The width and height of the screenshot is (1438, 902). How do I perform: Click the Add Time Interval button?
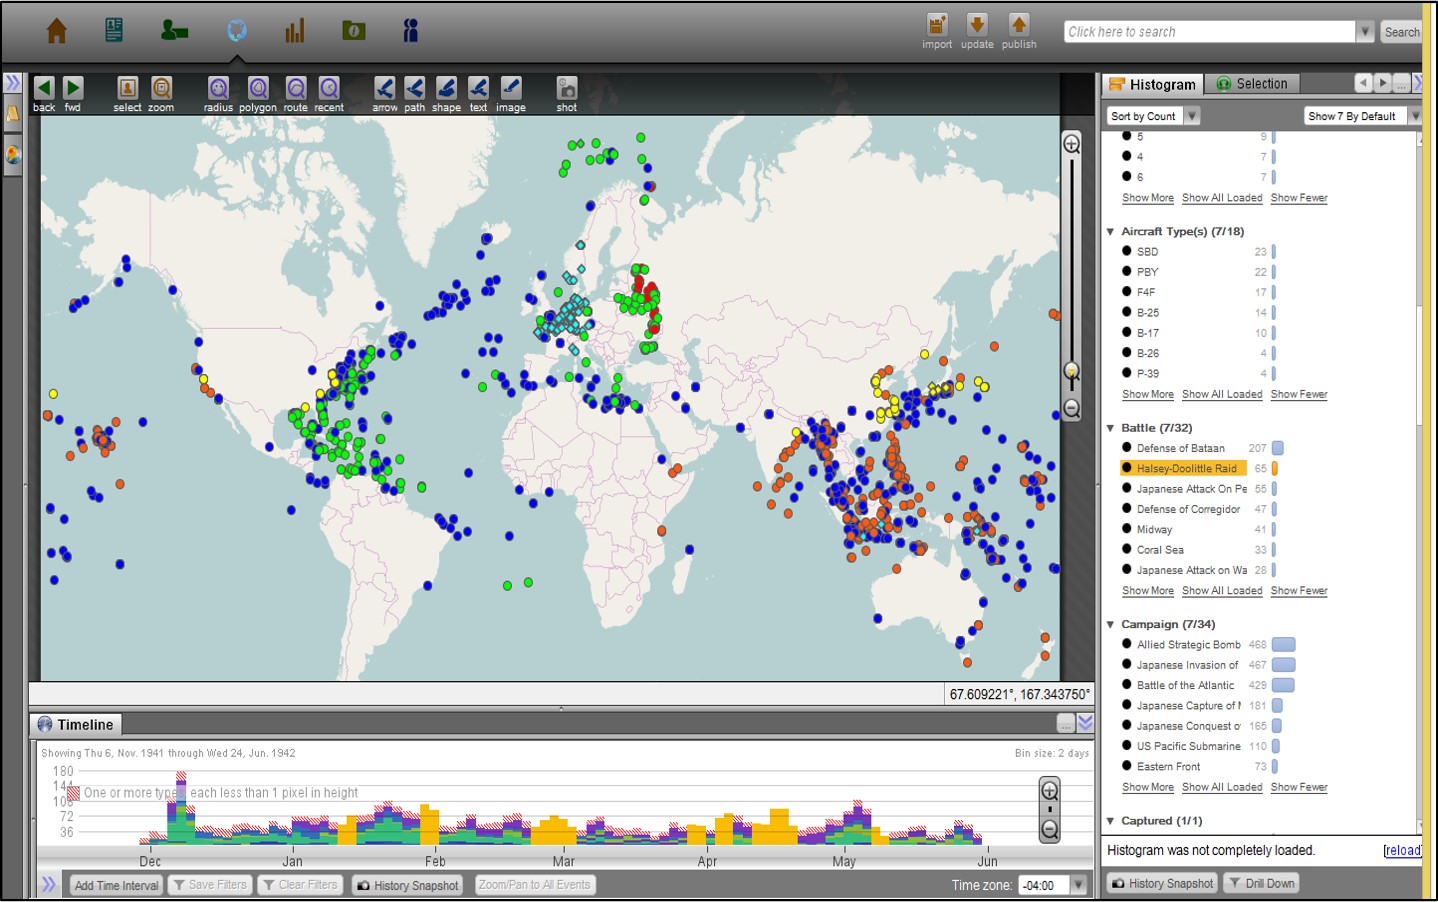(x=116, y=885)
